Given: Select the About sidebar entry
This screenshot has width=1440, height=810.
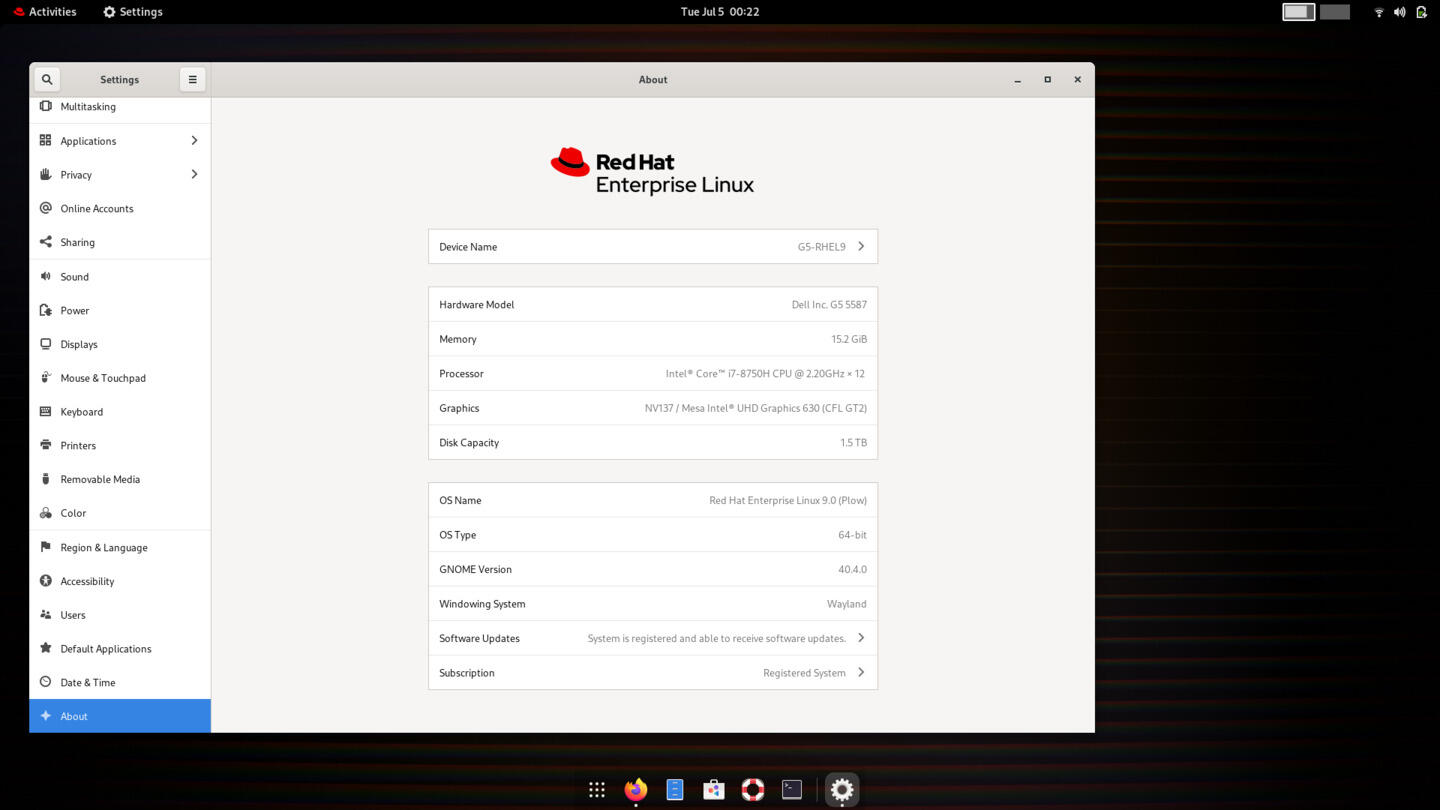Looking at the screenshot, I should (120, 716).
